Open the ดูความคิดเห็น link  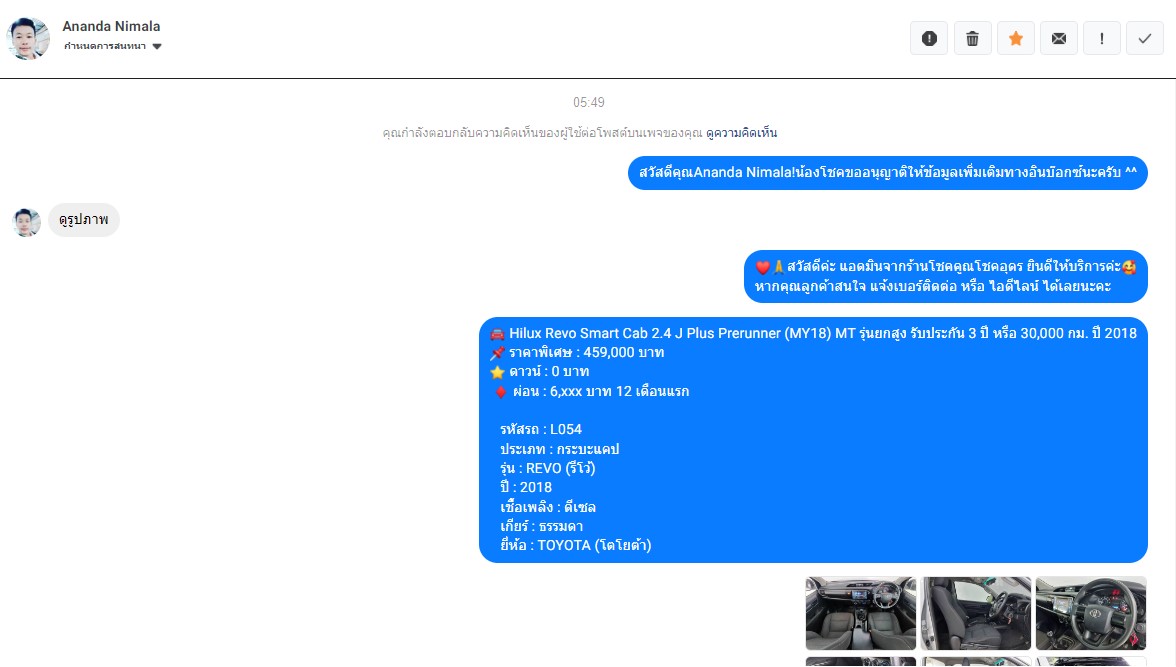point(741,133)
